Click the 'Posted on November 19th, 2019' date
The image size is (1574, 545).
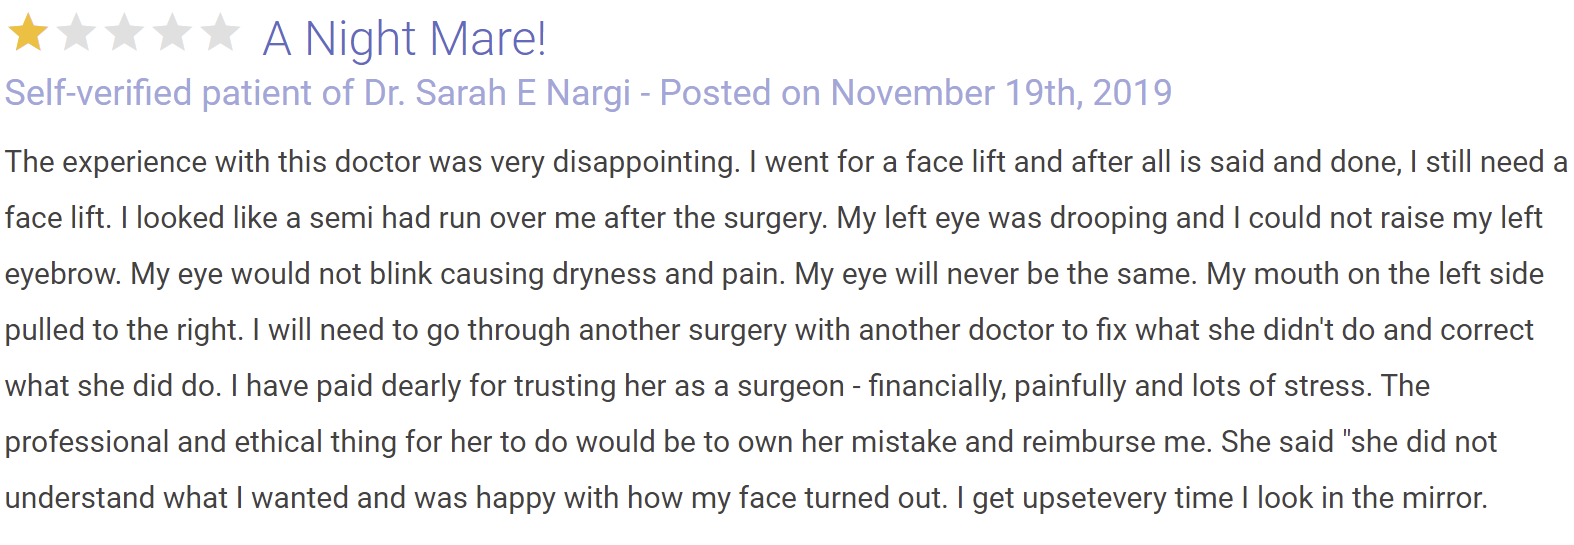click(x=916, y=93)
